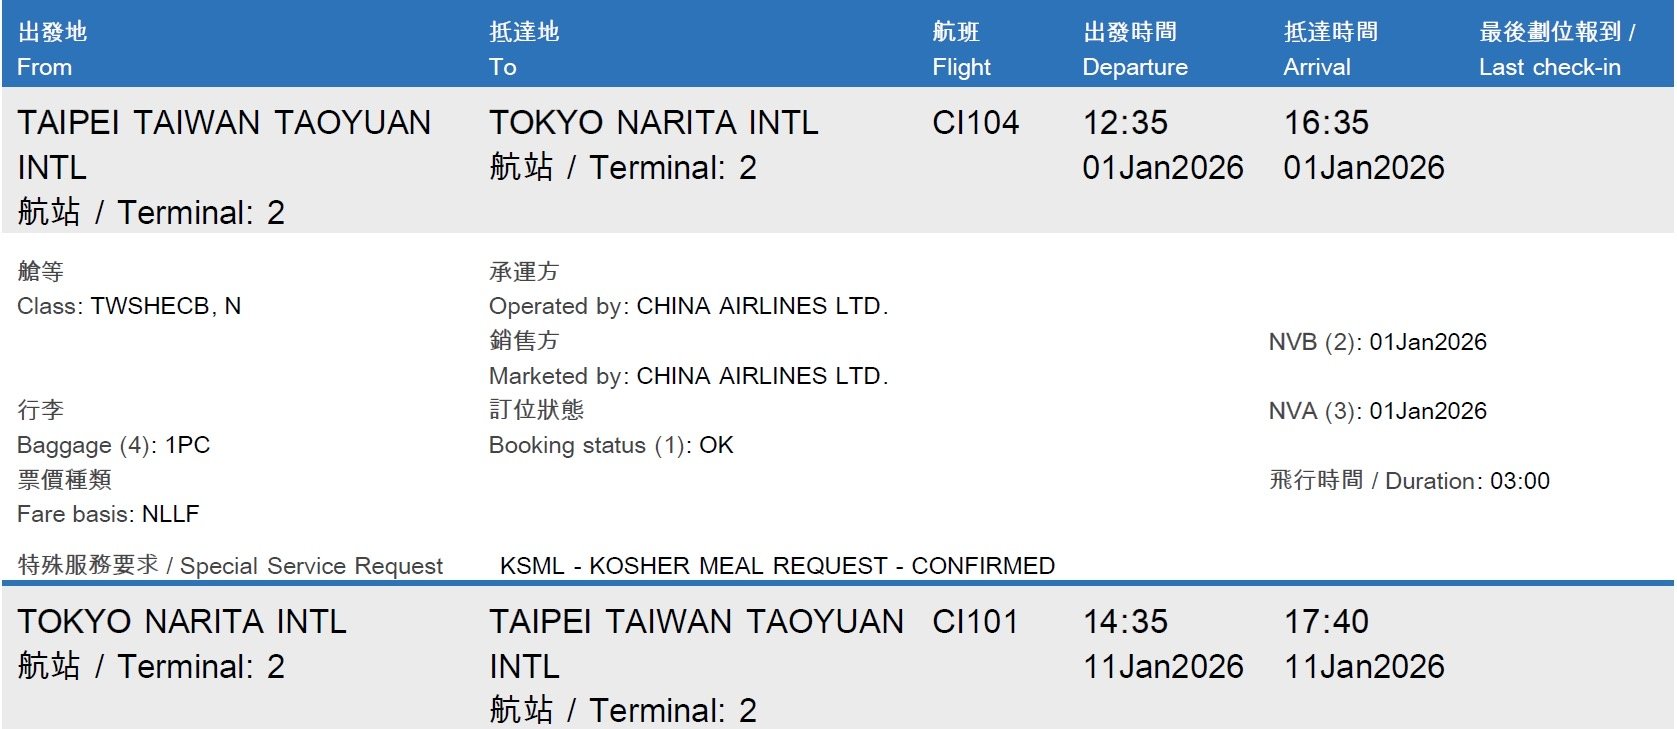Select flight number CI104
This screenshot has height=729, width=1677.
(x=975, y=123)
